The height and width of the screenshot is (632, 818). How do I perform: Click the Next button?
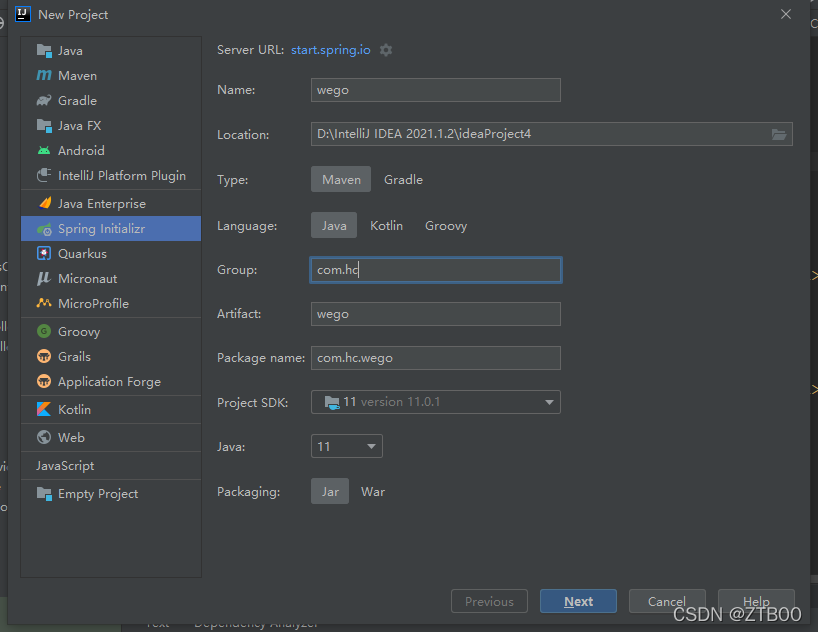point(578,601)
